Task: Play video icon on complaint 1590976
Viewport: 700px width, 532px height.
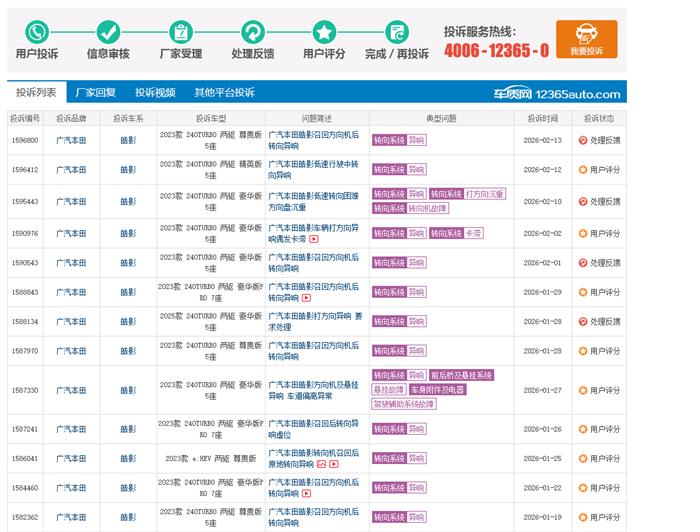Action: pyautogui.click(x=313, y=240)
